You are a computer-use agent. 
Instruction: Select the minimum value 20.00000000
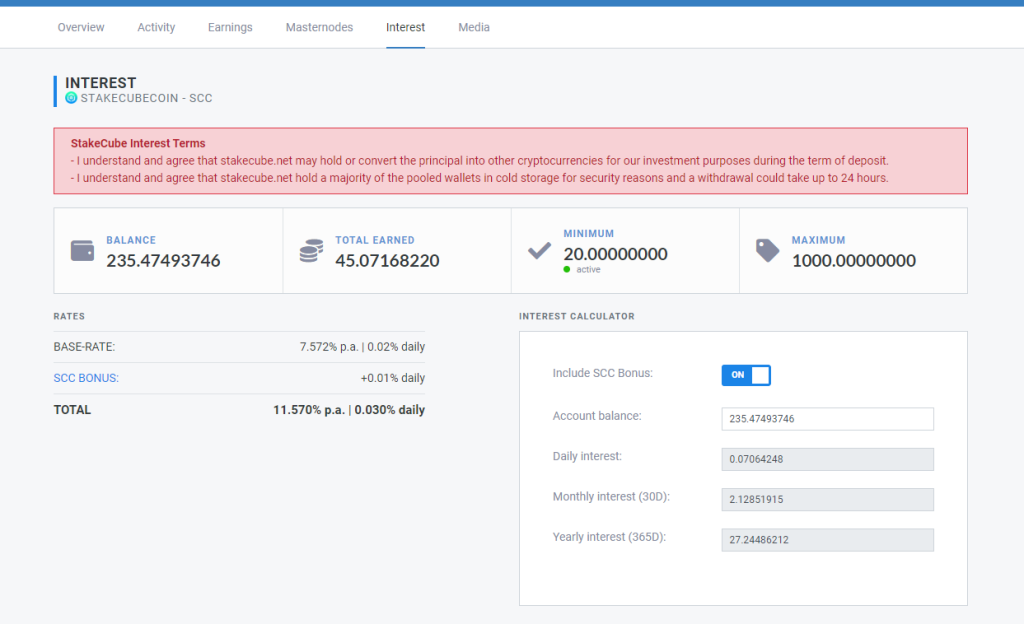(x=615, y=254)
